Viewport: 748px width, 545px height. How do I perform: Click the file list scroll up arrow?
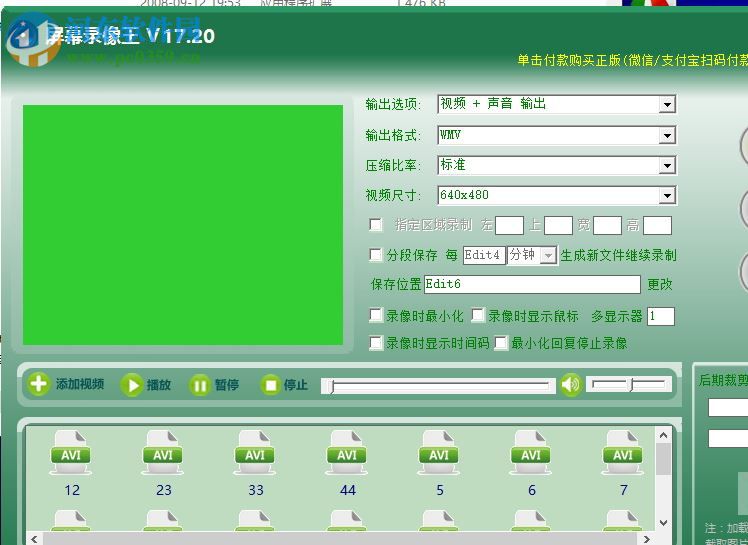click(663, 435)
